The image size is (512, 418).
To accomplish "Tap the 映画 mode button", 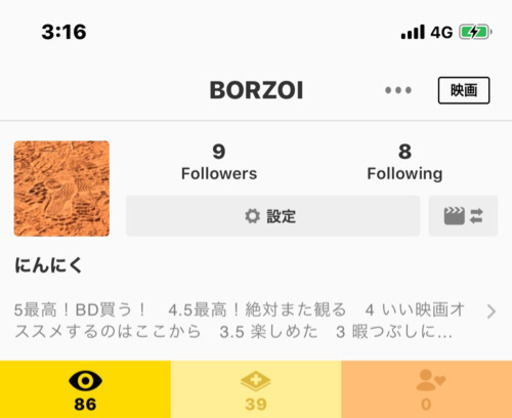I will 464,90.
